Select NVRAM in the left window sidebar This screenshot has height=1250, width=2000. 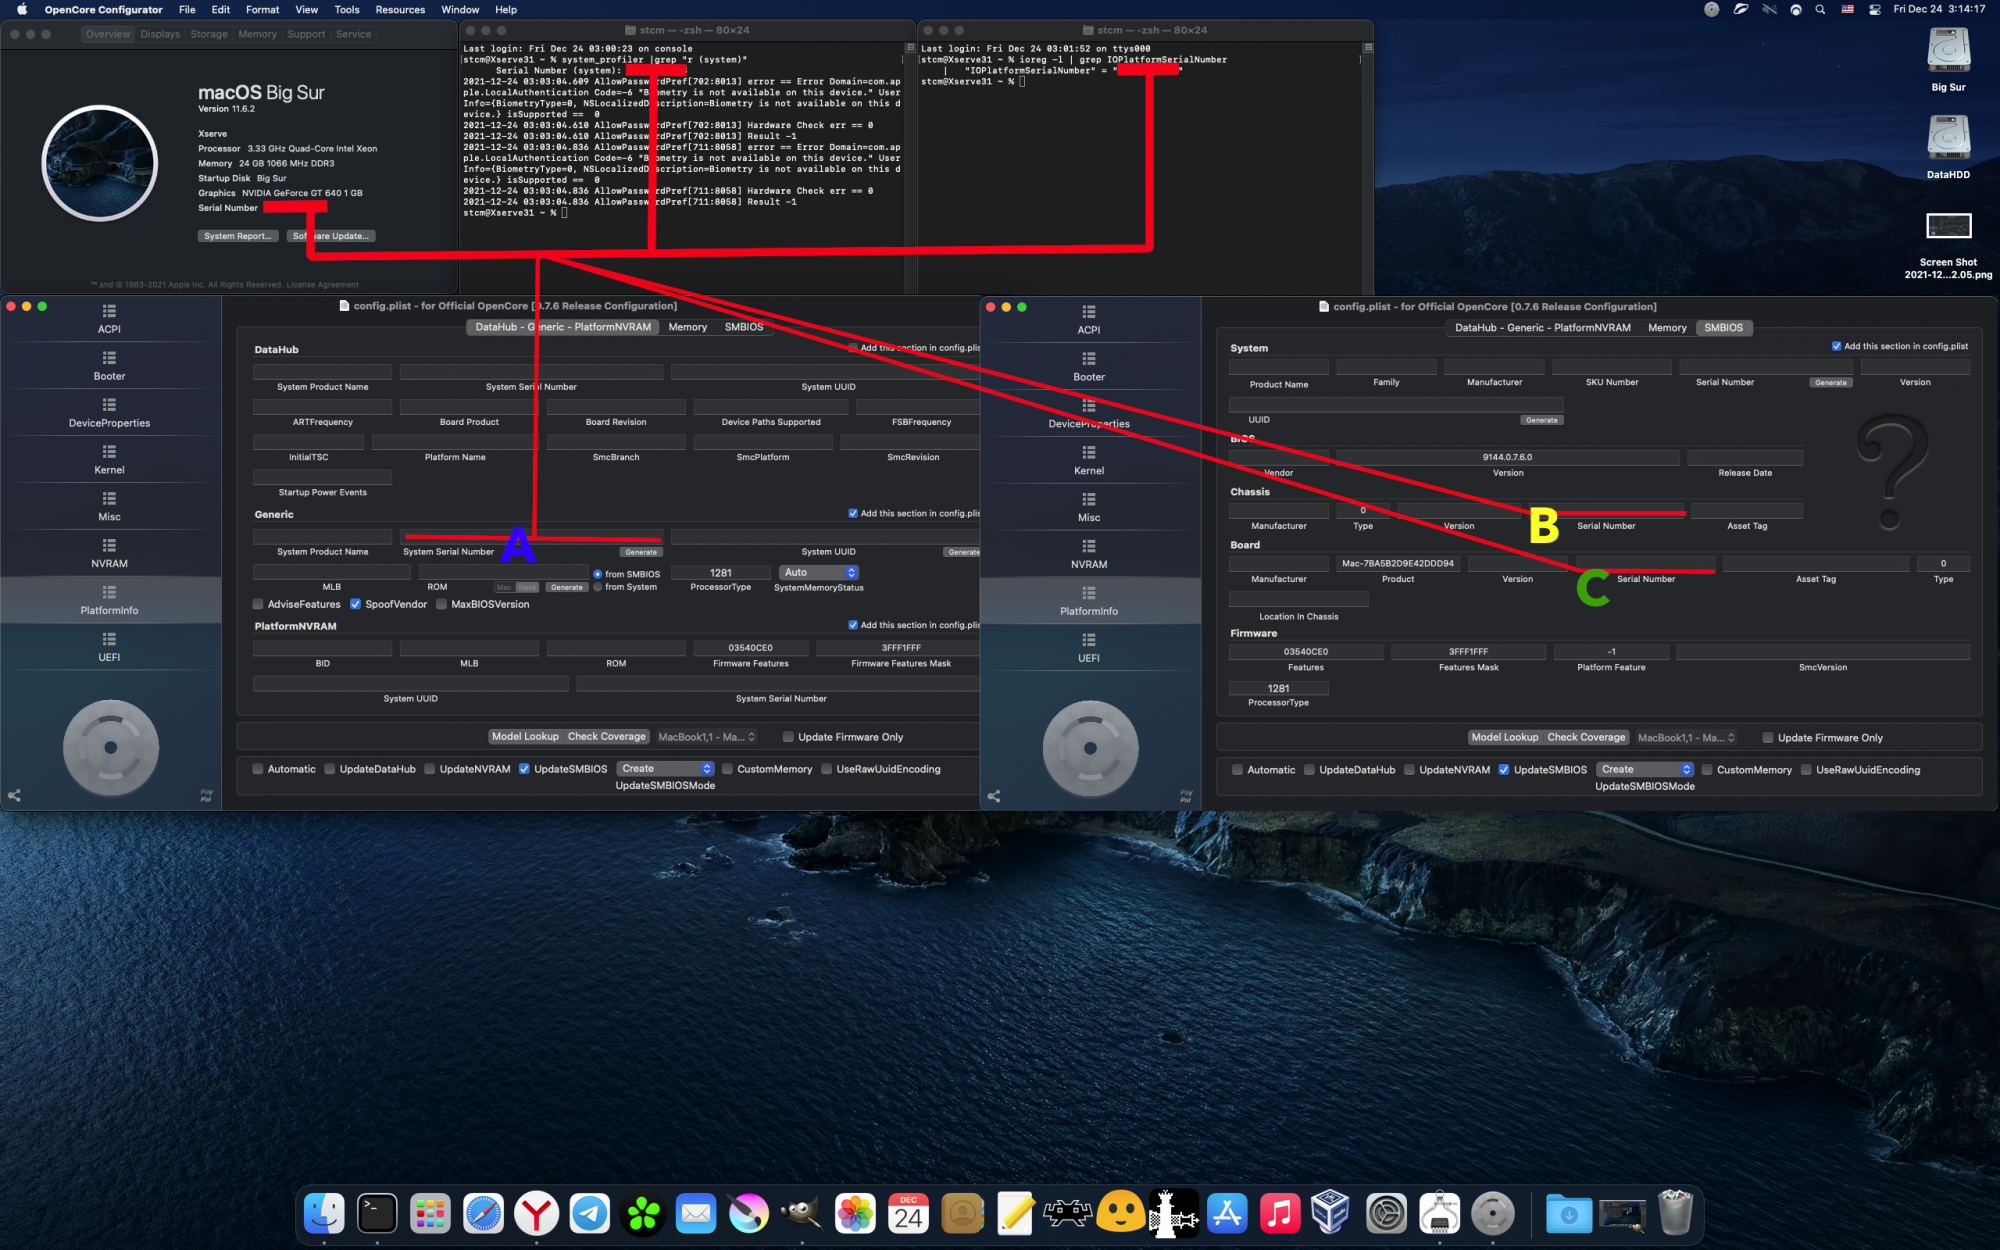coord(109,553)
